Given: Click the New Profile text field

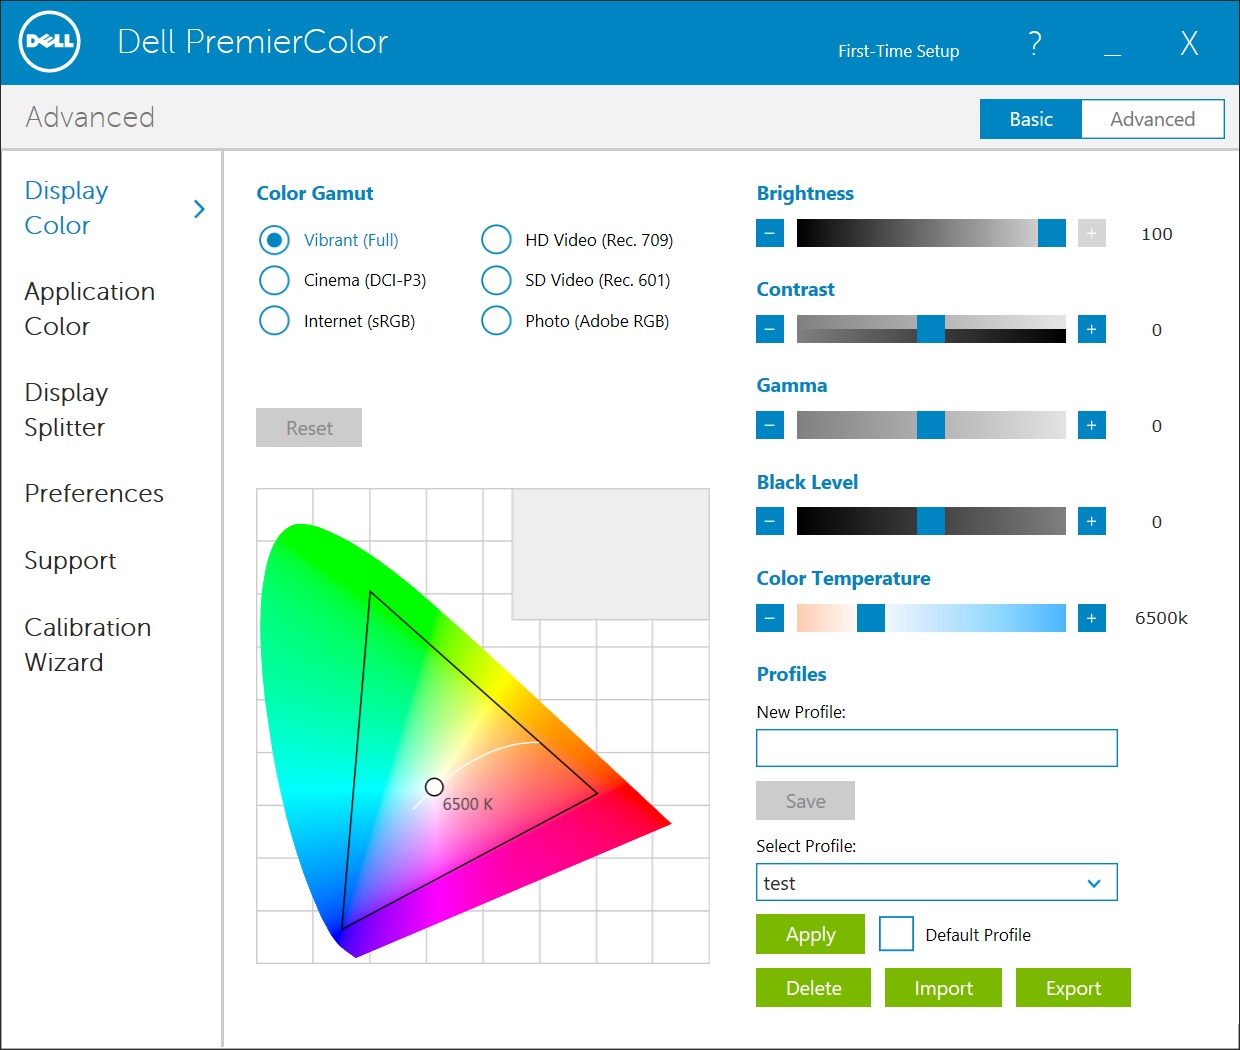Looking at the screenshot, I should click(936, 748).
